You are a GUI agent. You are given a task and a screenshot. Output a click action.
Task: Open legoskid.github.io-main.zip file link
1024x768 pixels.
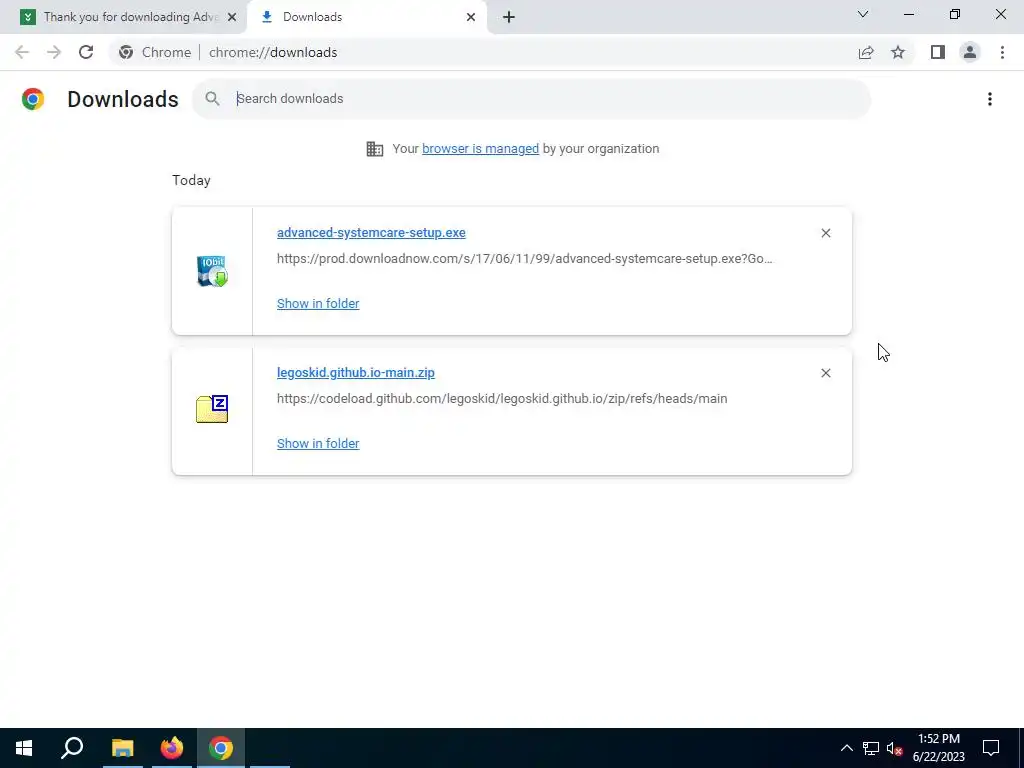point(356,372)
